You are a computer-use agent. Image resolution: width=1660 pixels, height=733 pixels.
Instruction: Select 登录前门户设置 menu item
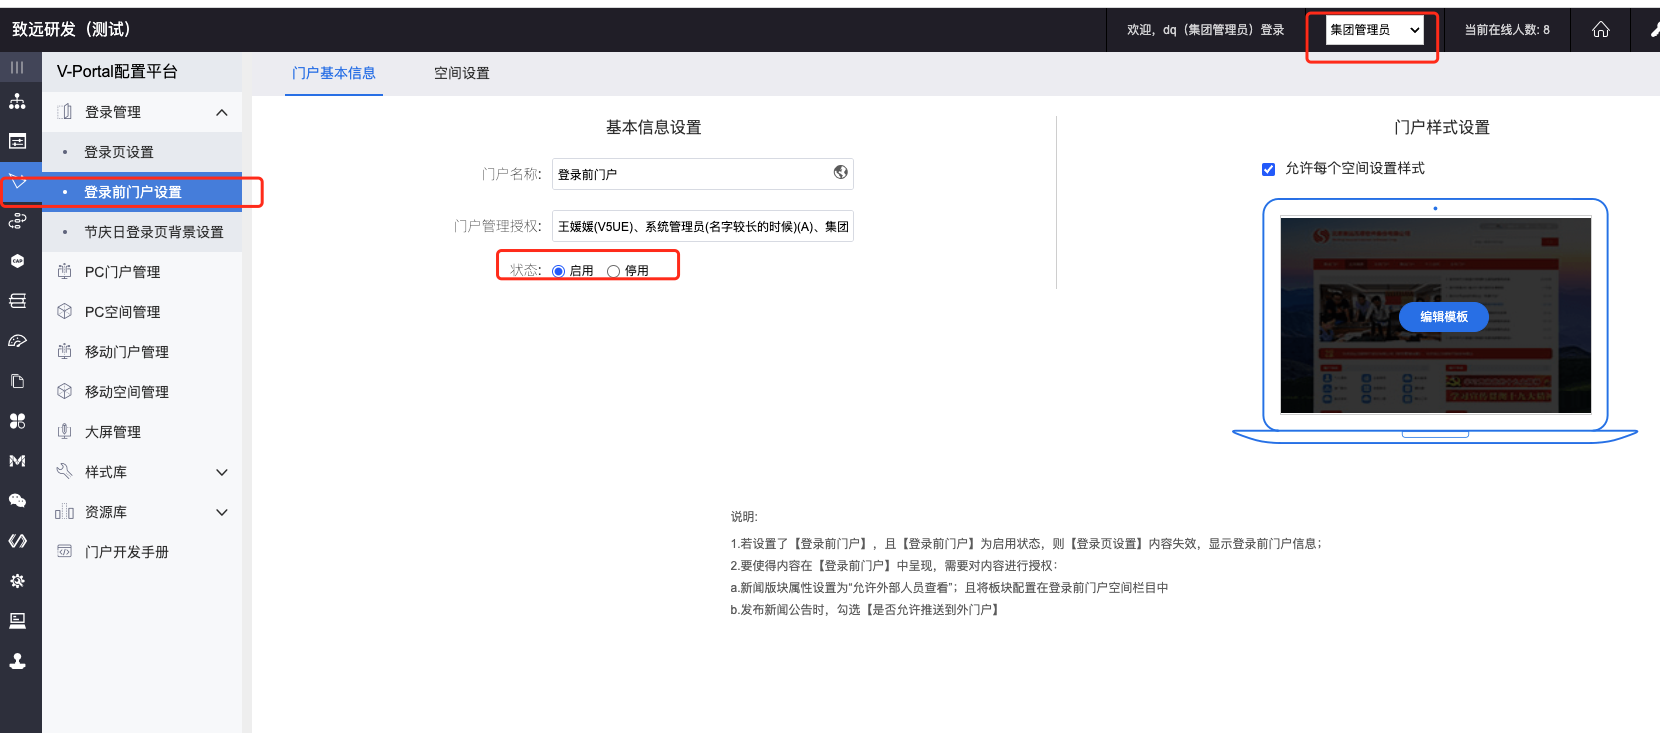[x=142, y=192]
